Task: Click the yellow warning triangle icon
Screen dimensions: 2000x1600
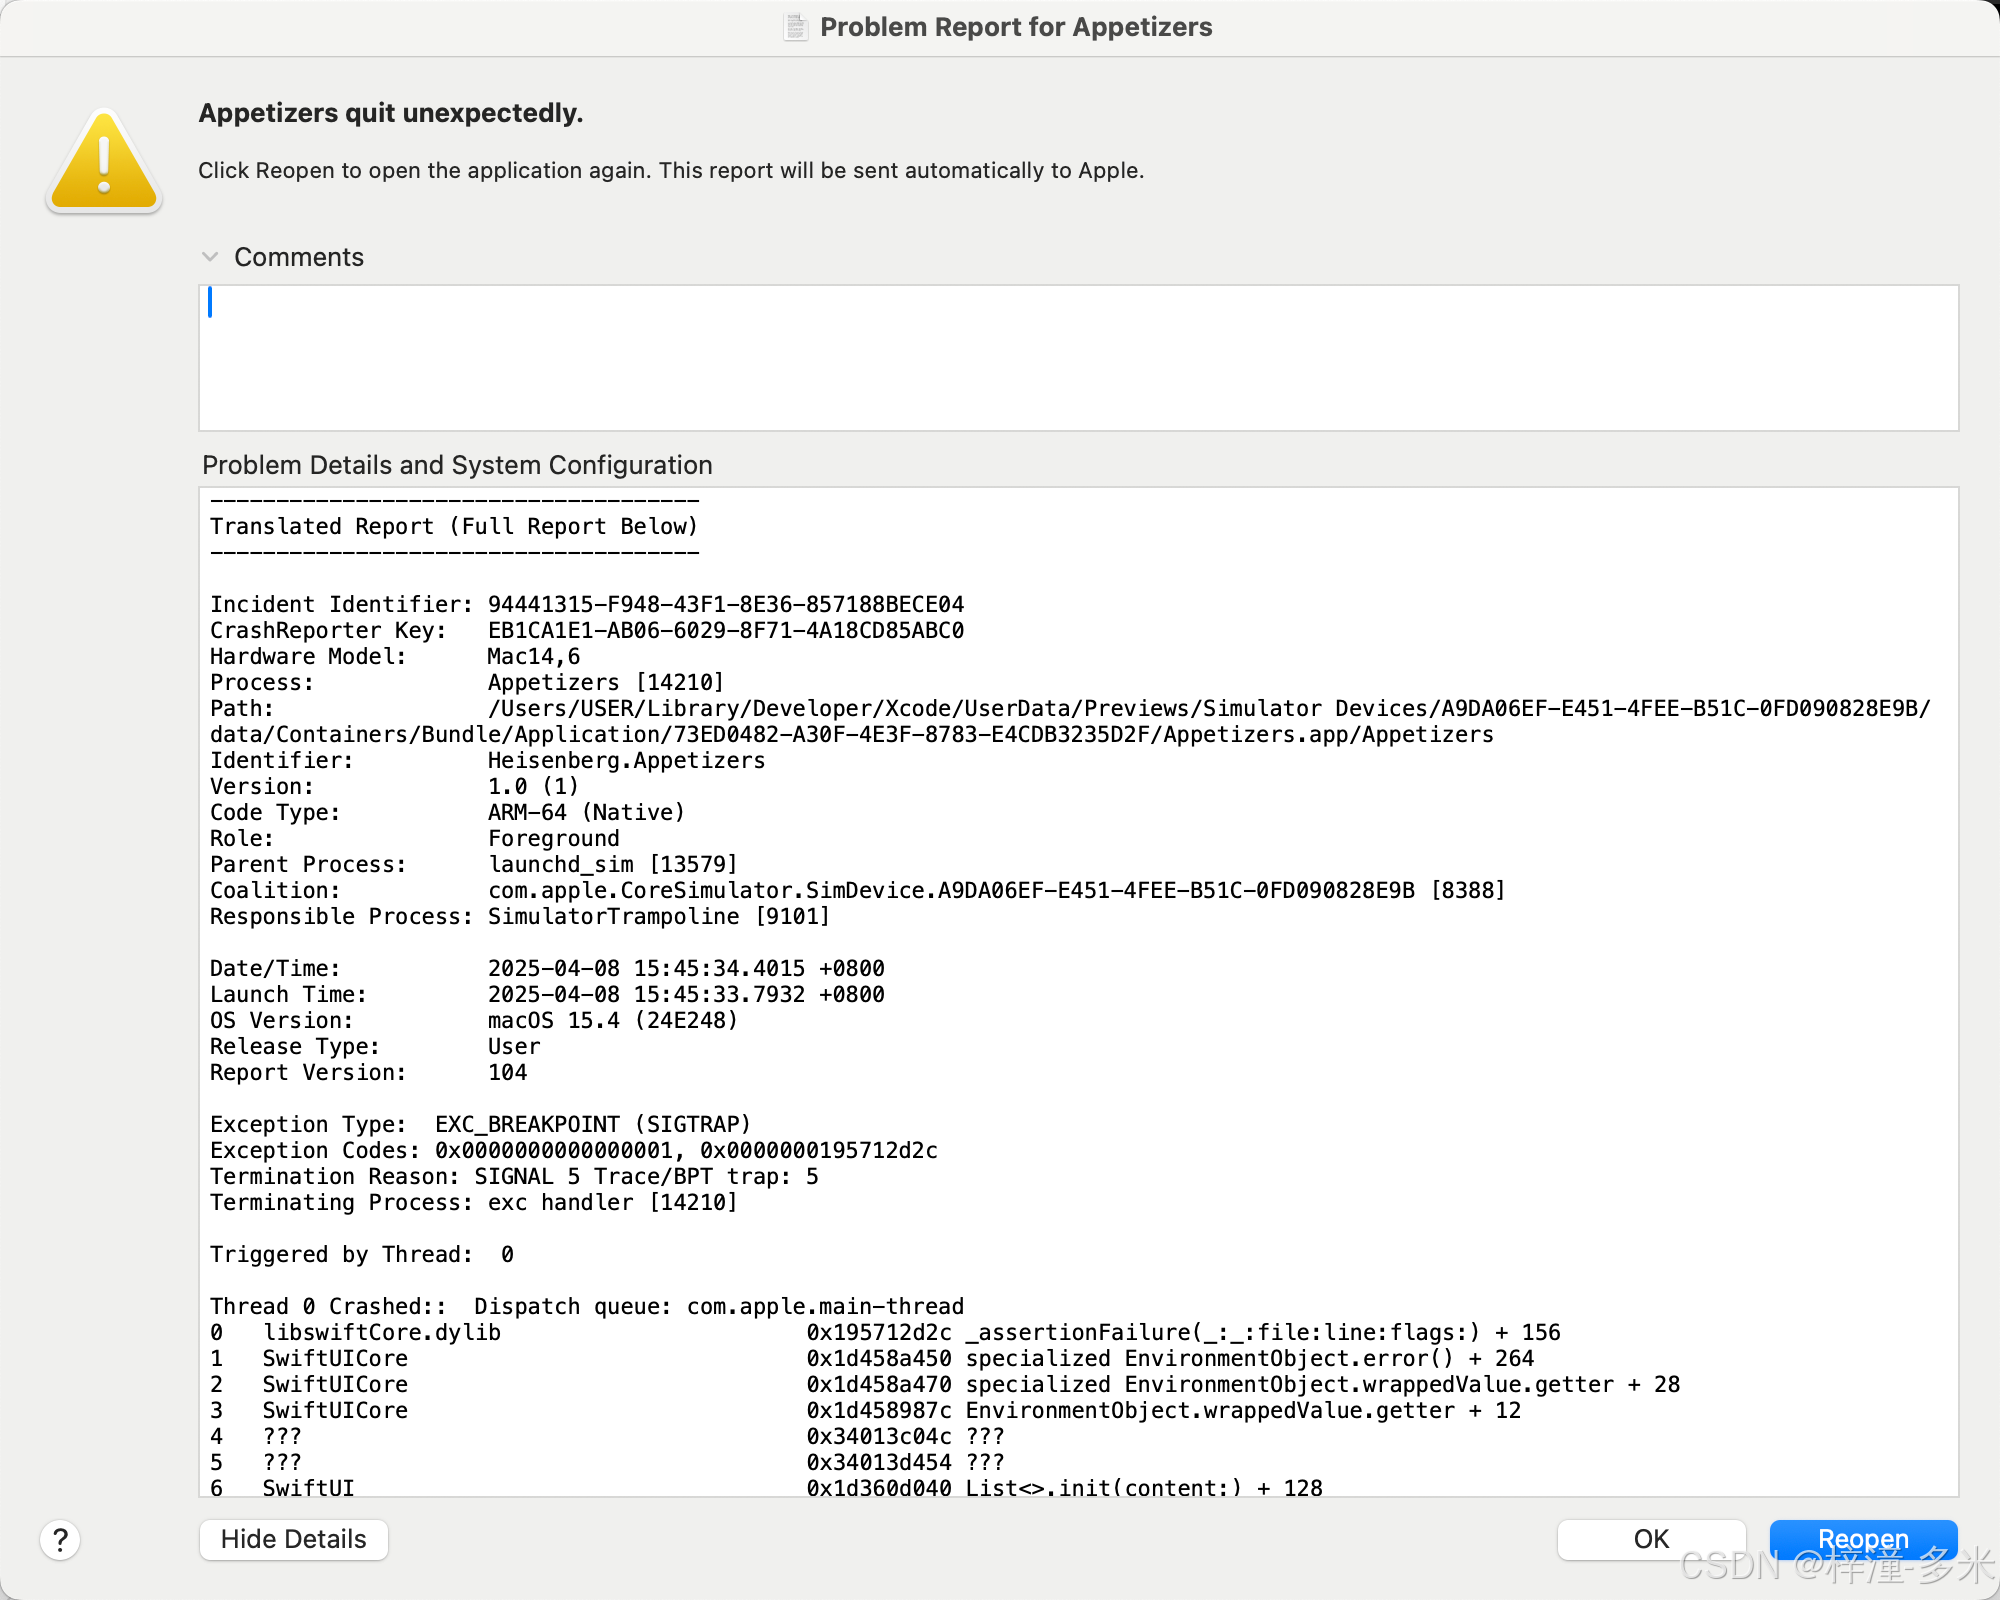Action: pos(104,163)
